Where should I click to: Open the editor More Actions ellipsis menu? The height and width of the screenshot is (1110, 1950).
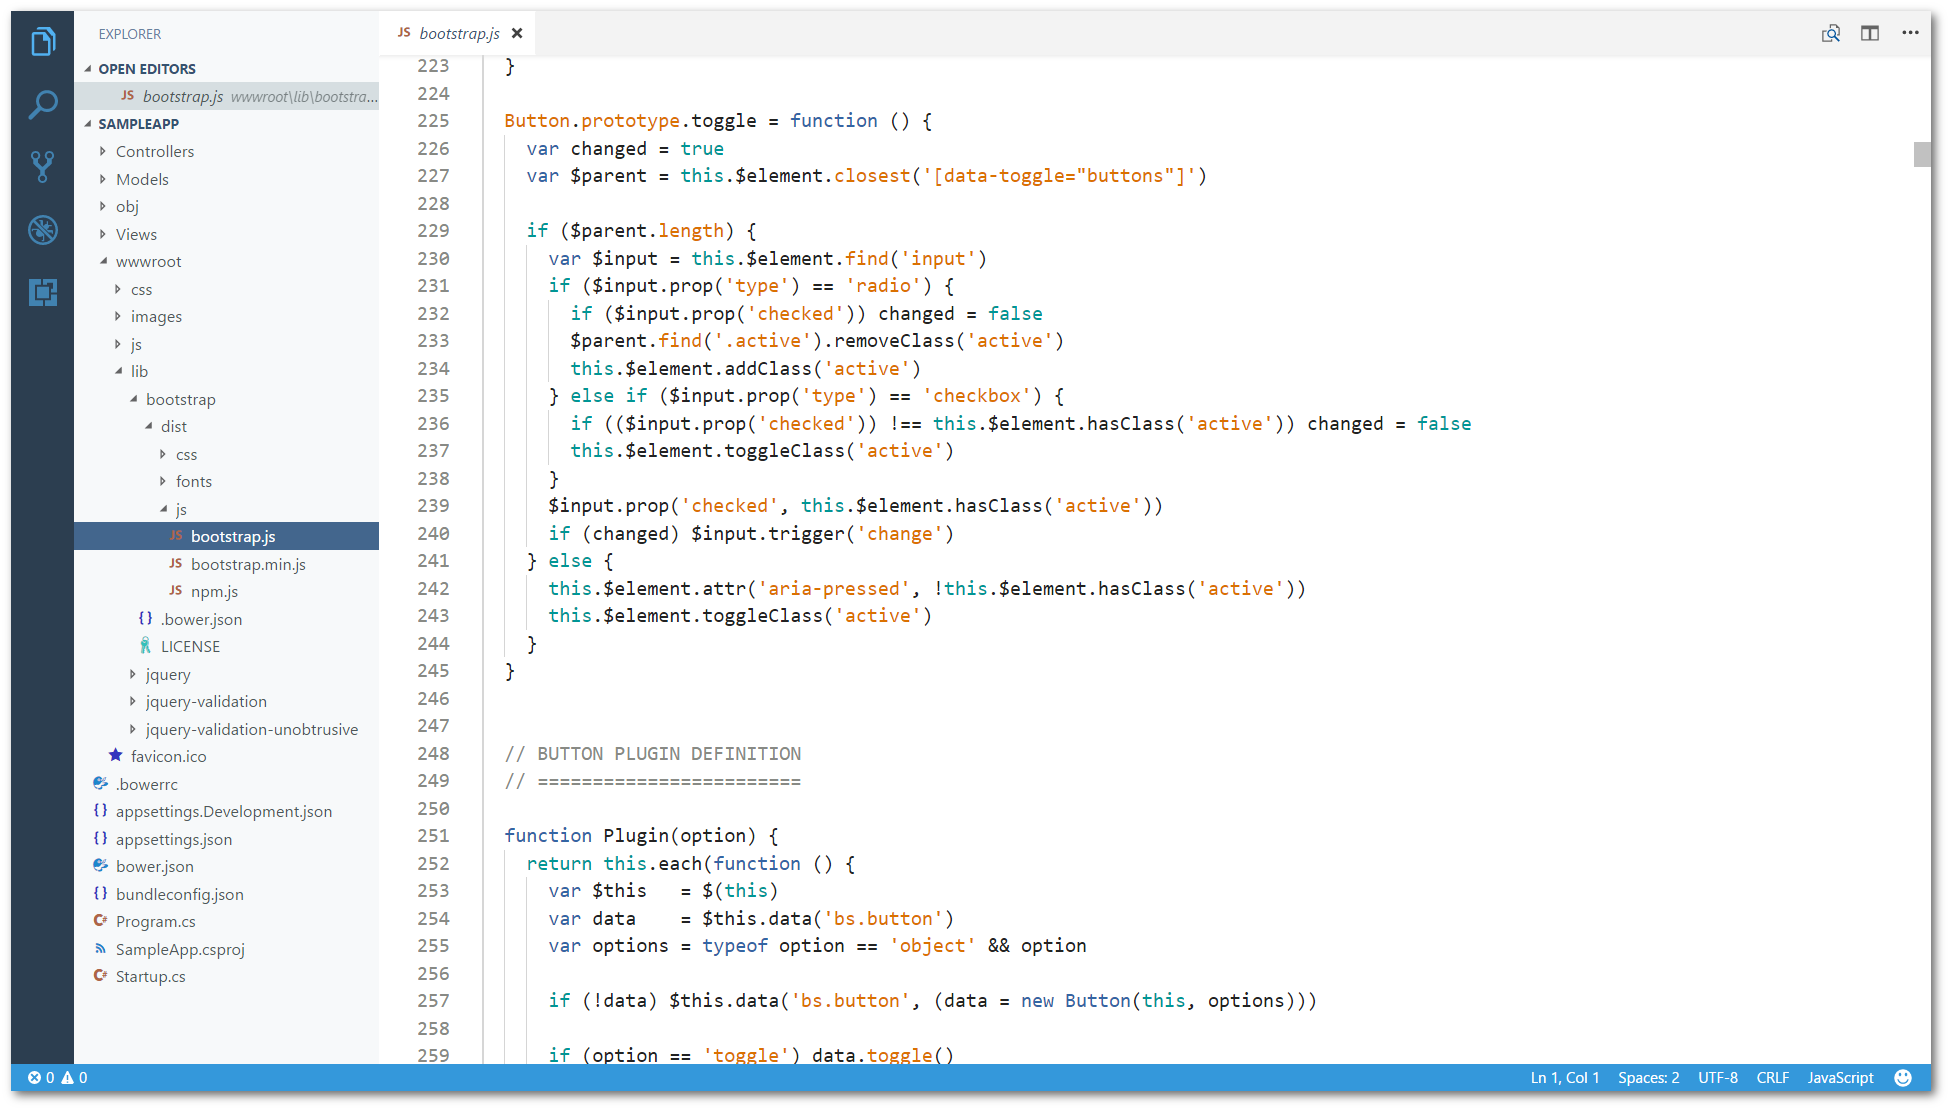[x=1910, y=33]
